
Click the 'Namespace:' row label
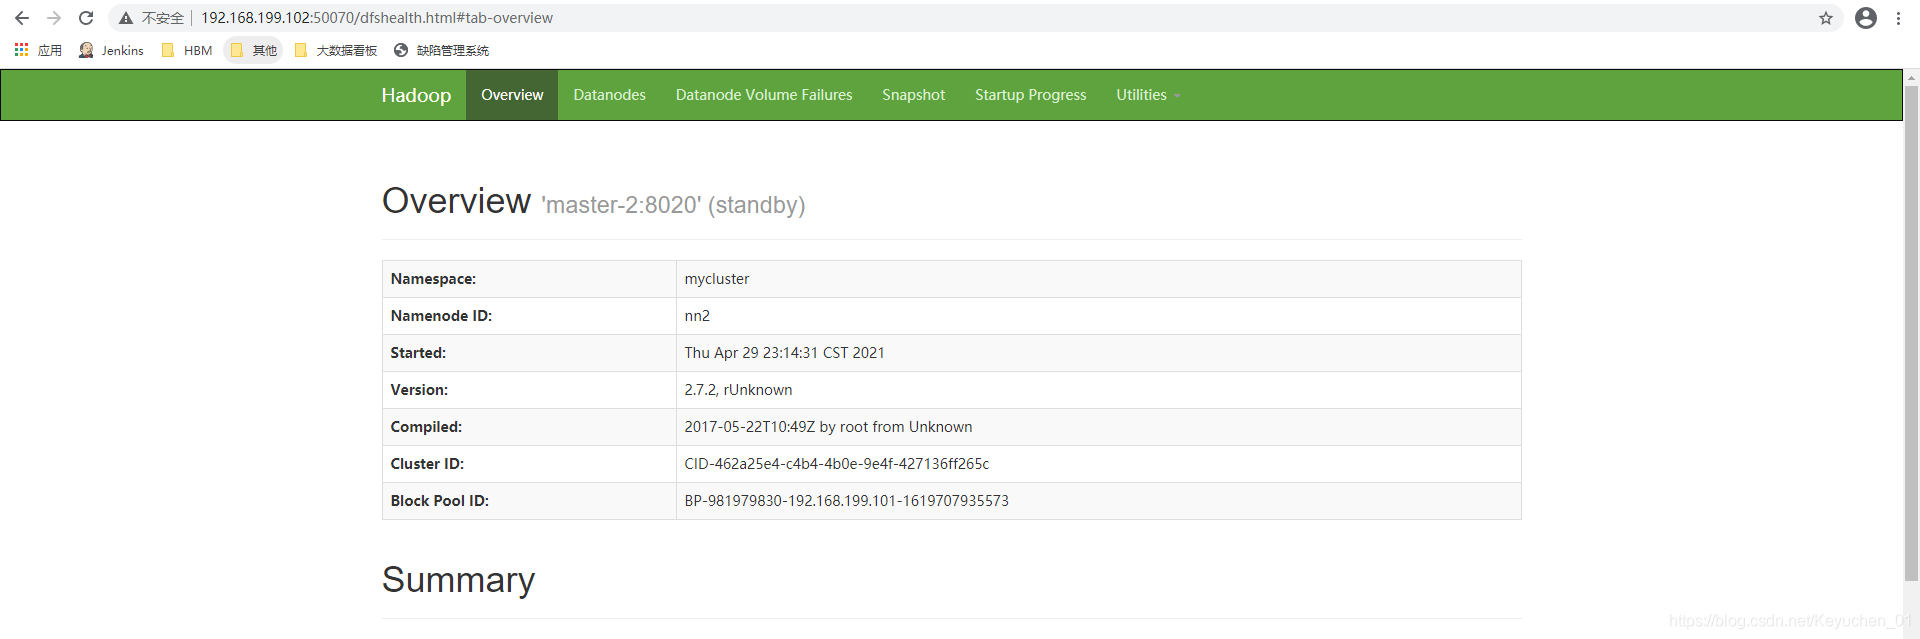point(433,279)
